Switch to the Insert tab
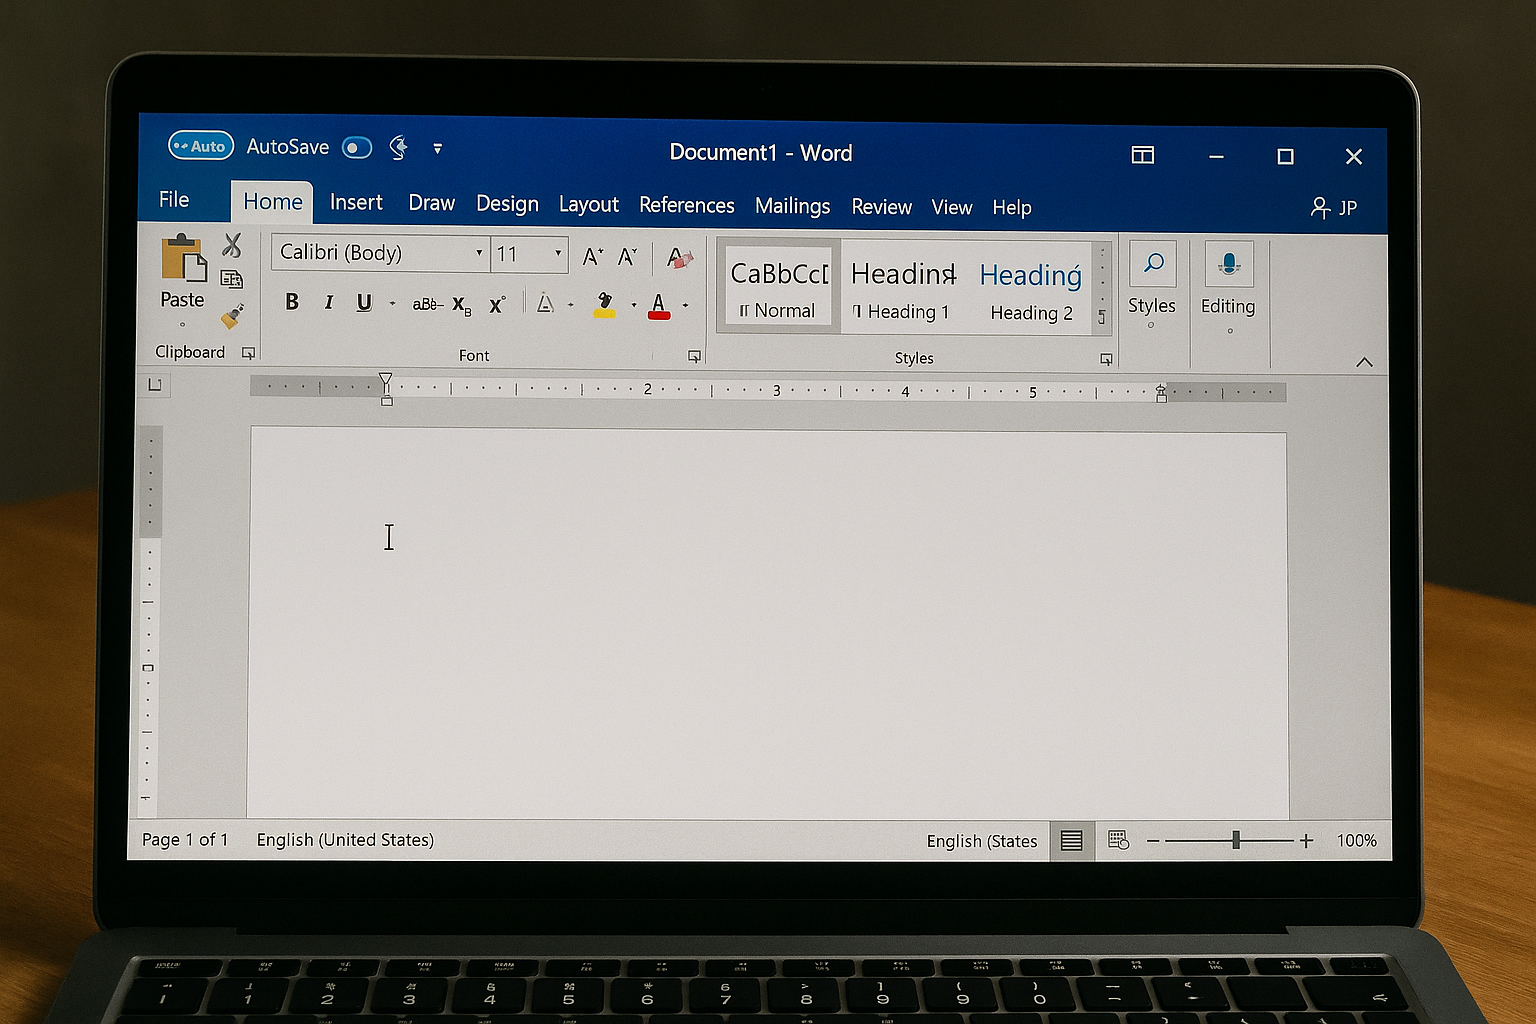Viewport: 1536px width, 1024px height. point(356,202)
